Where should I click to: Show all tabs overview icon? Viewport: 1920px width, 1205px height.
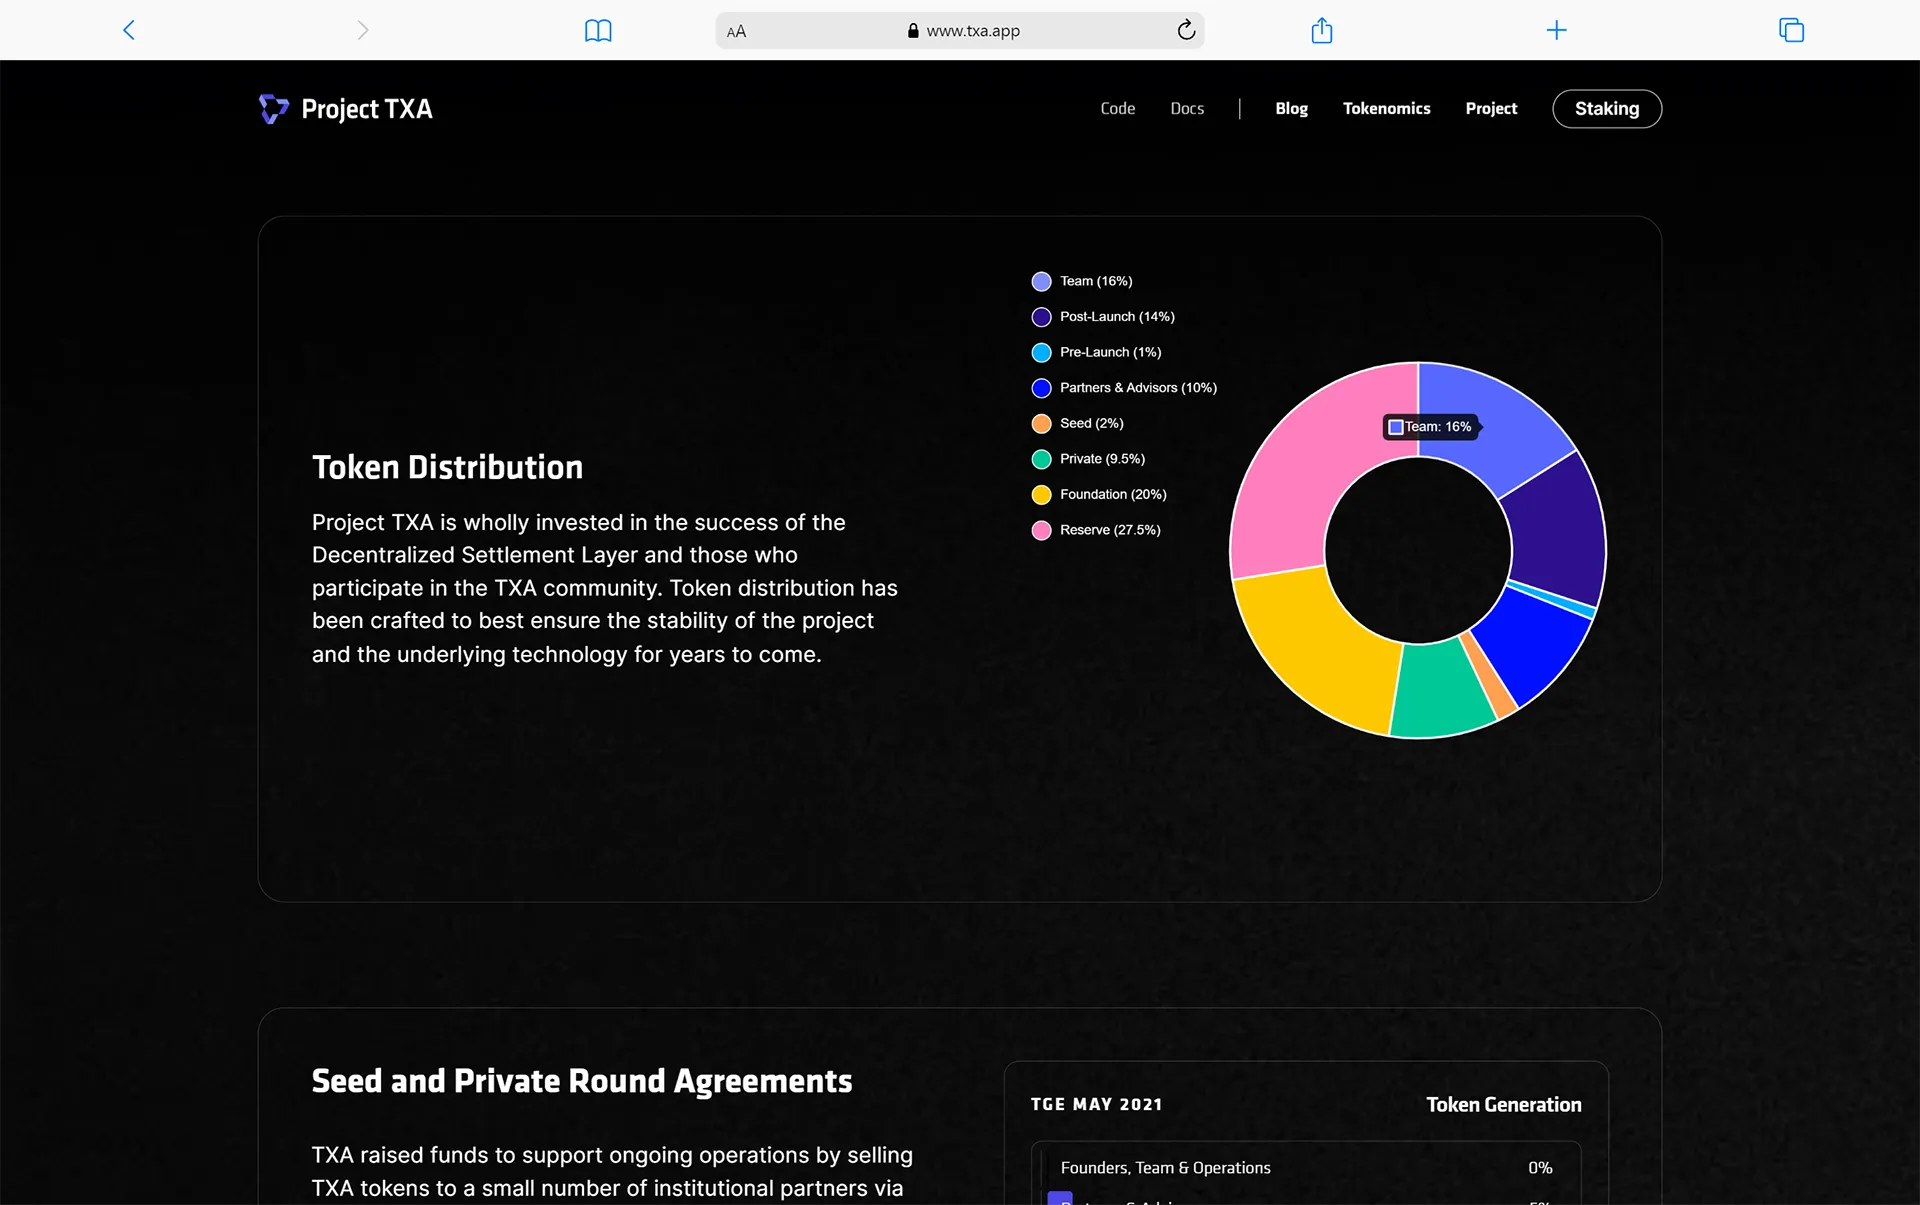1791,30
